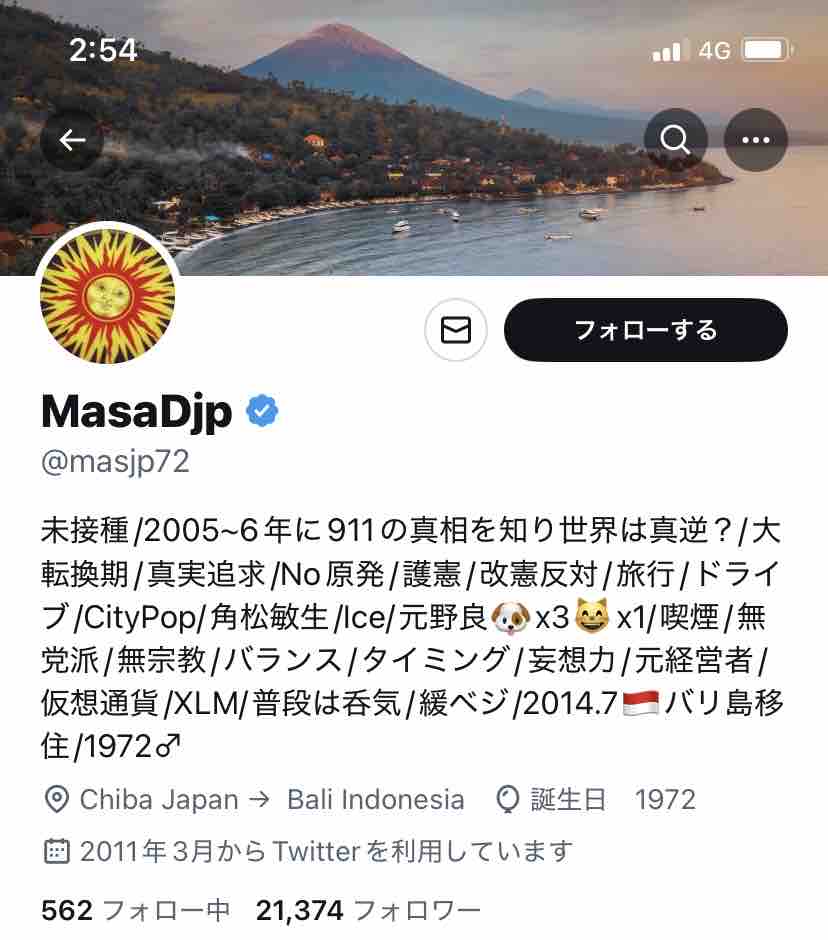Tap the back arrow button

(x=72, y=140)
